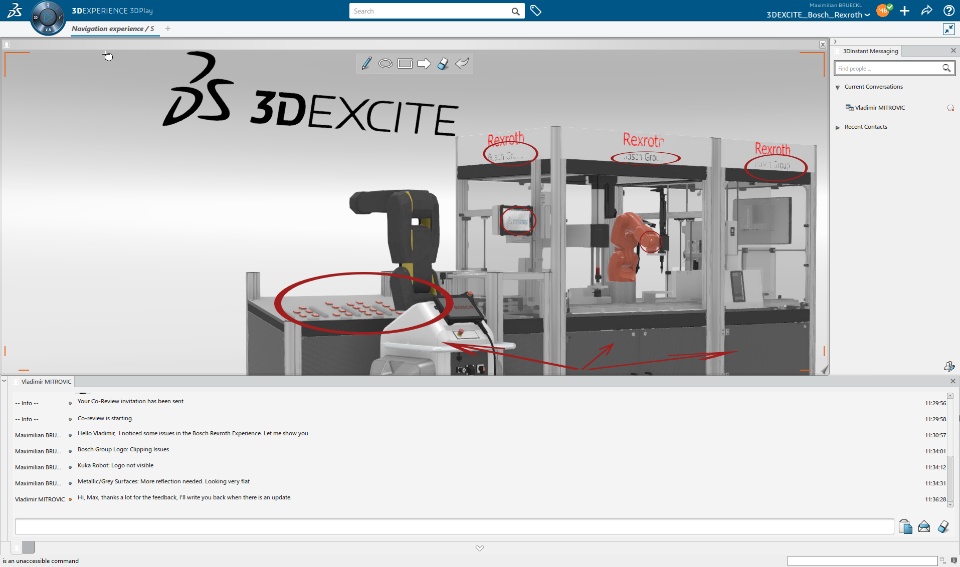Select the ellipse markup tool

(385, 64)
